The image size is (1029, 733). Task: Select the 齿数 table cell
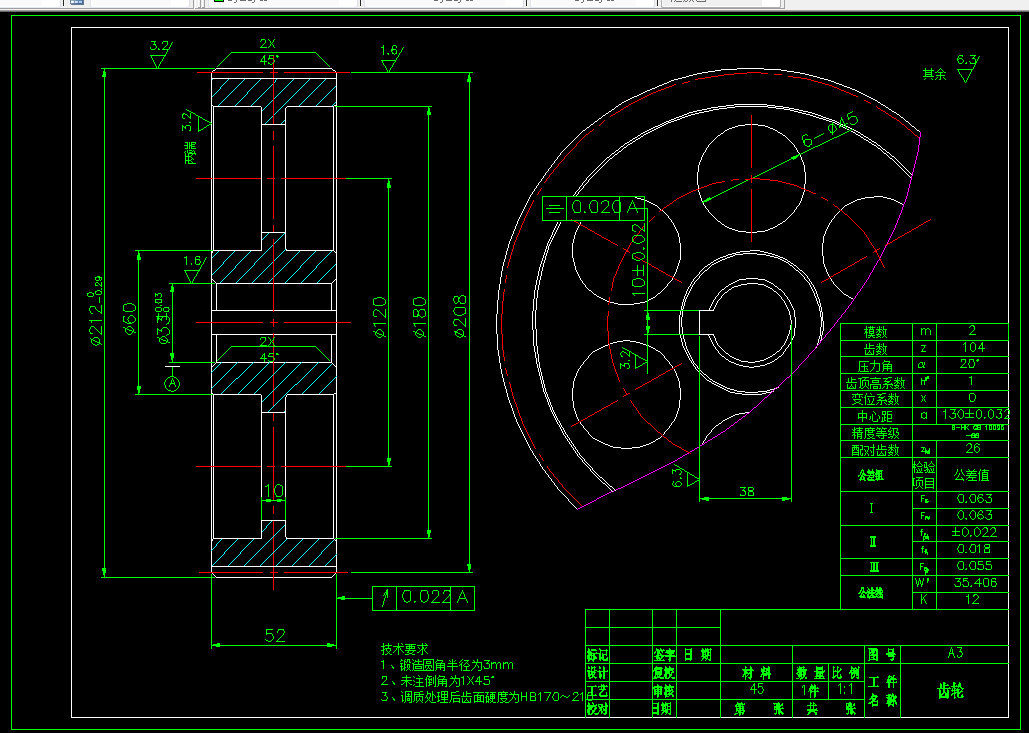click(x=876, y=348)
